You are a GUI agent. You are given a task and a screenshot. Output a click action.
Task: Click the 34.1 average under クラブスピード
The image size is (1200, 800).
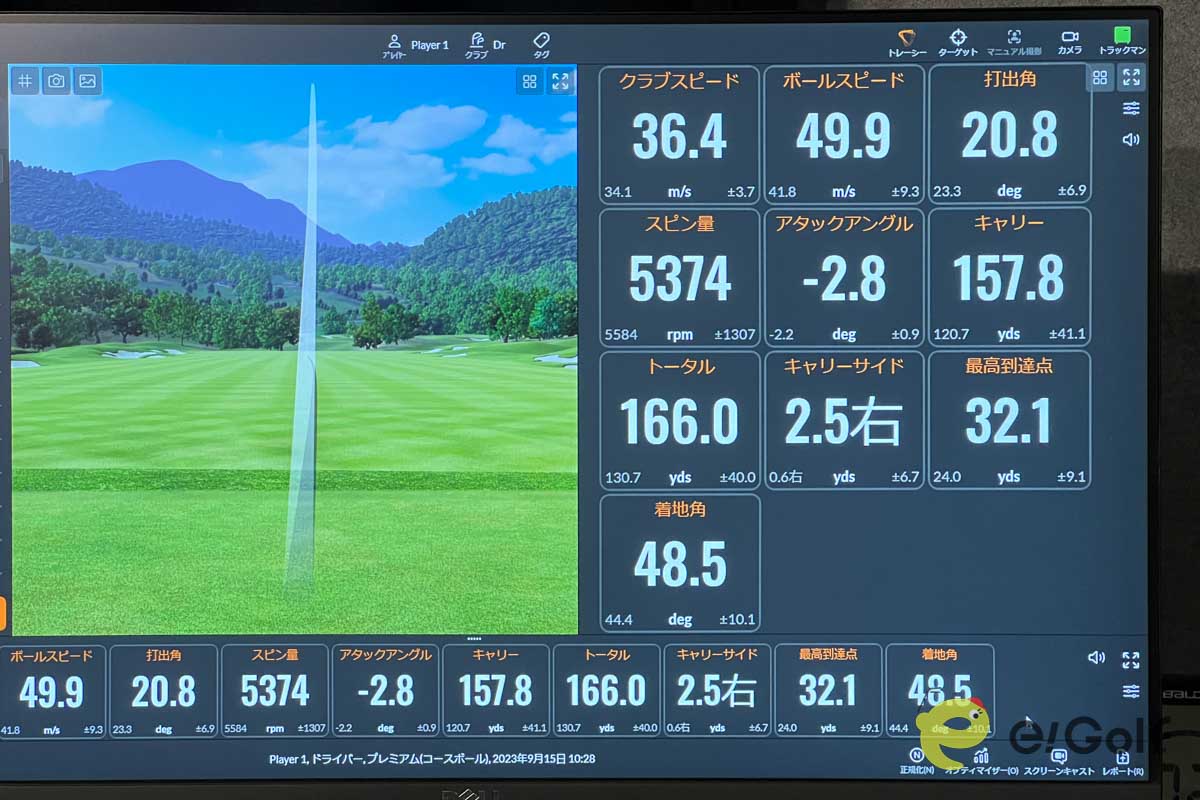pyautogui.click(x=618, y=192)
